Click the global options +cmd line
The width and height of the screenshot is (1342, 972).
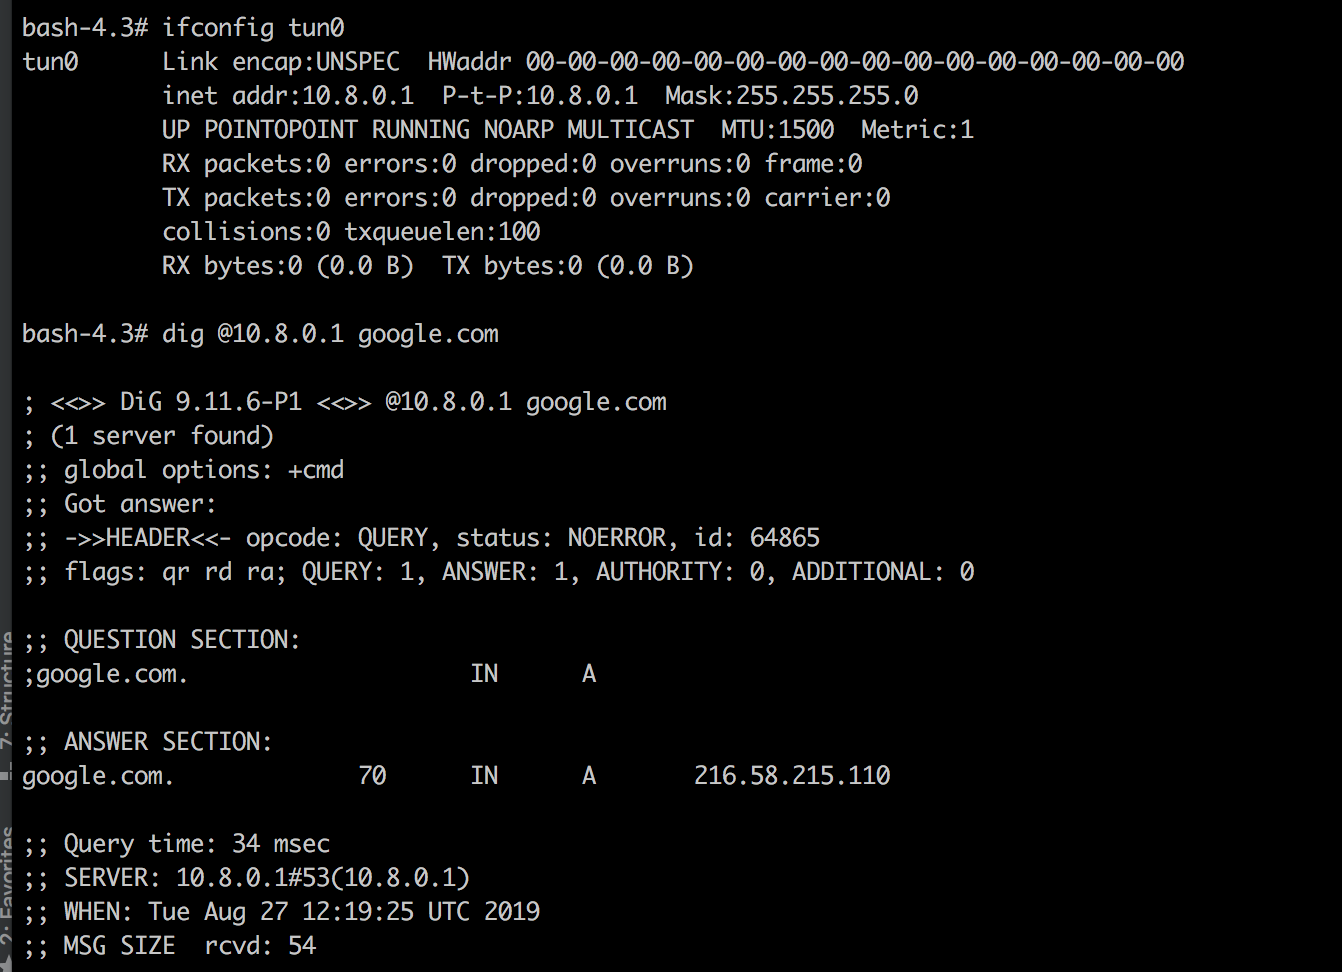[183, 470]
